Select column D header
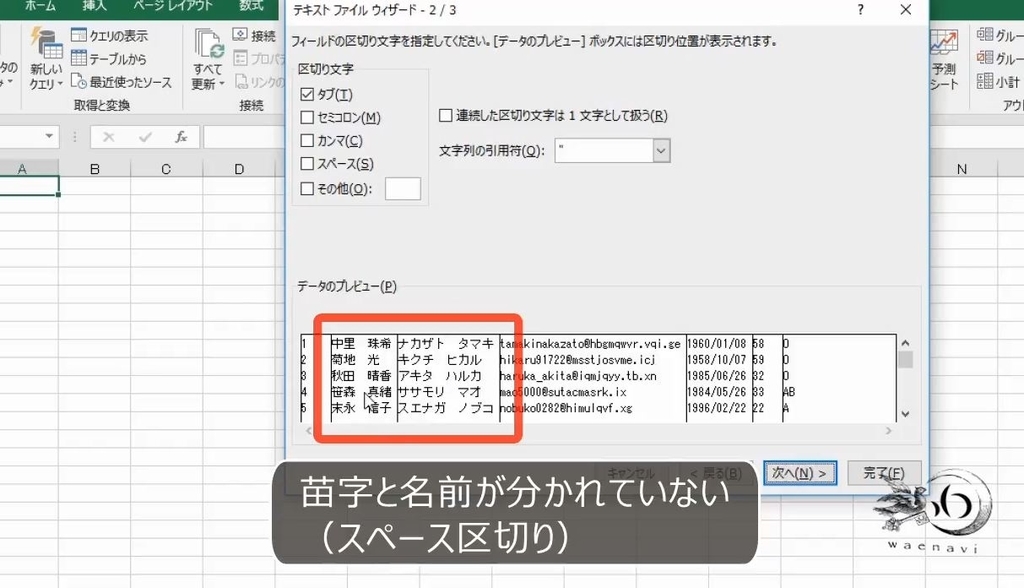This screenshot has height=588, width=1024. point(239,169)
